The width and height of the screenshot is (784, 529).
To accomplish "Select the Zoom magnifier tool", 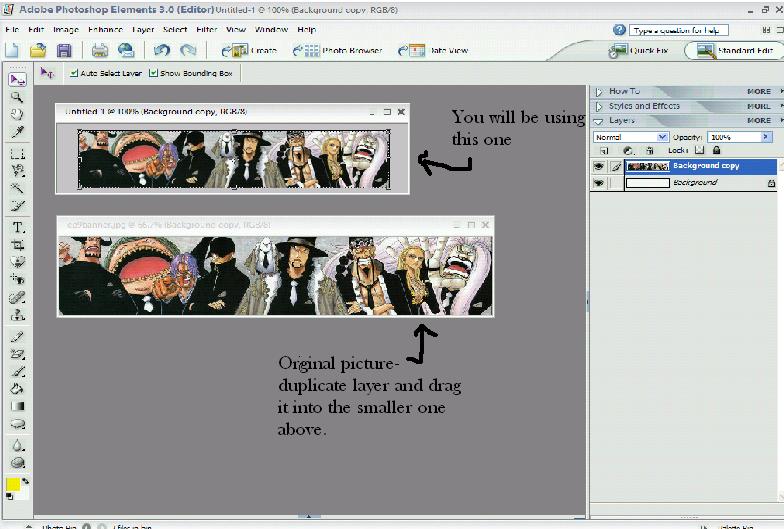I will coord(18,97).
